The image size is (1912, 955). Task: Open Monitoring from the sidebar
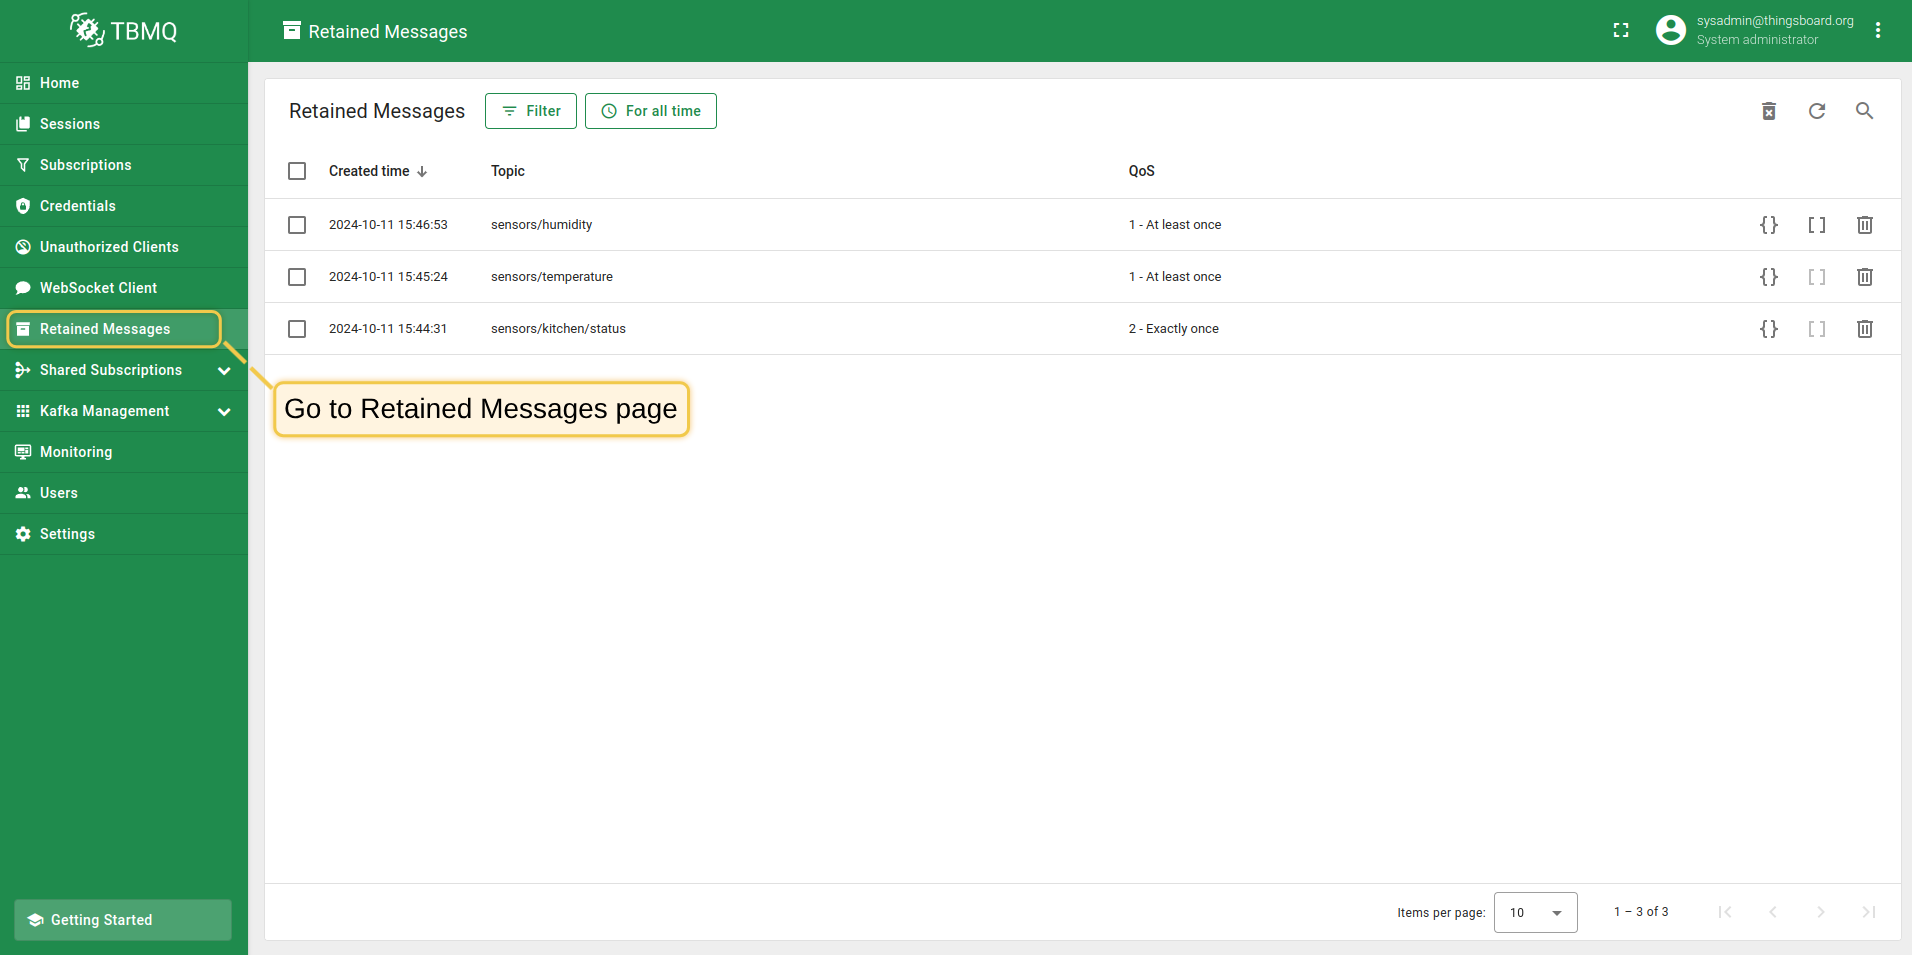point(75,451)
